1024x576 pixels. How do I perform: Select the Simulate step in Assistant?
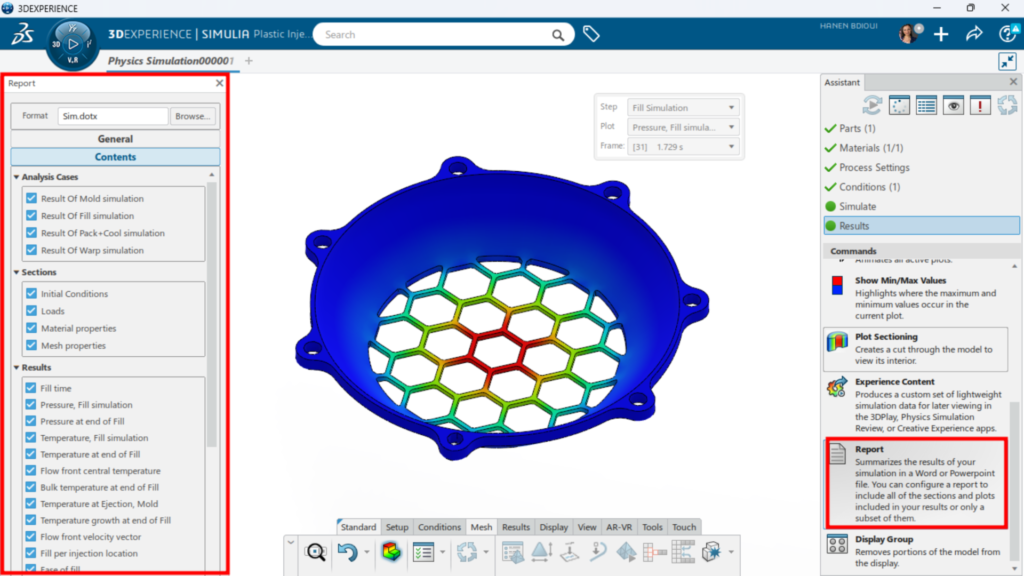pos(857,206)
